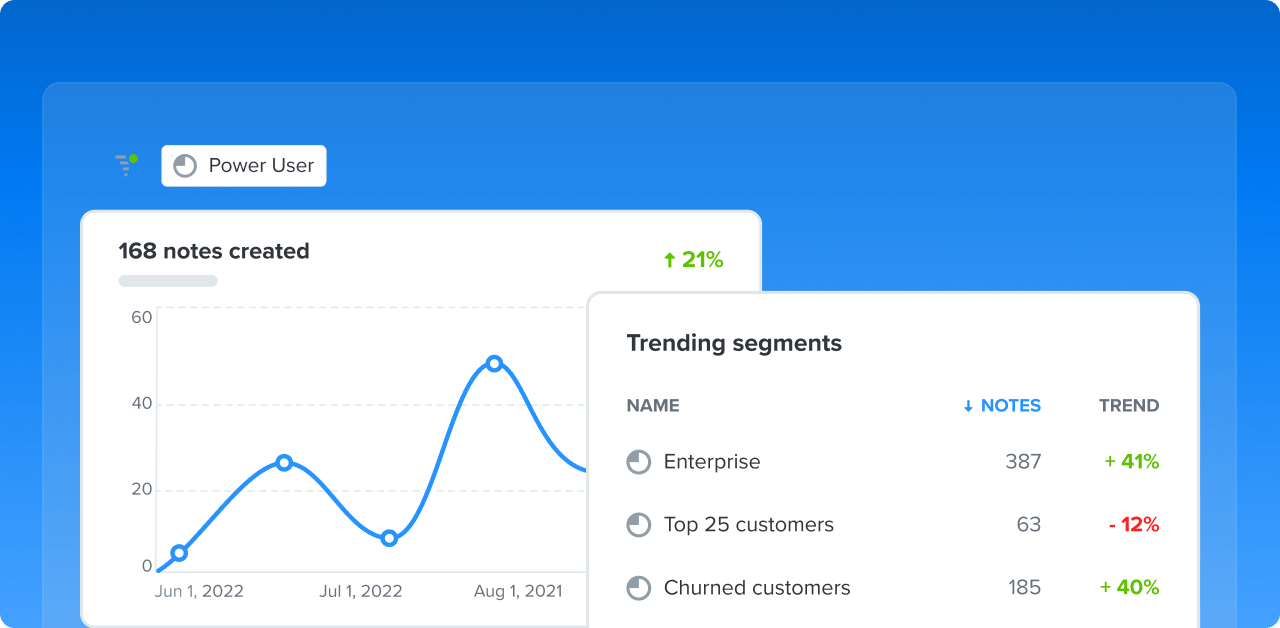
Task: Toggle the Power User segment chip
Action: coord(243,165)
